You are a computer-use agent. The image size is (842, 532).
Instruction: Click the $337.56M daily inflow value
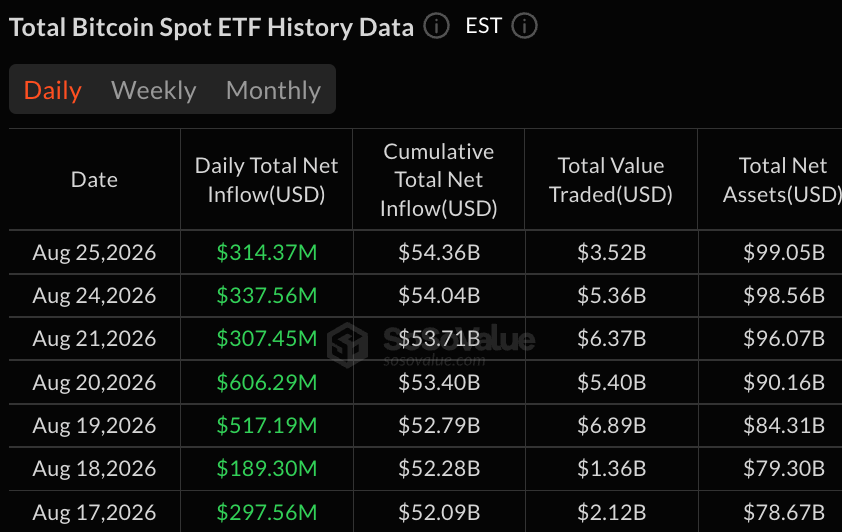(x=267, y=295)
